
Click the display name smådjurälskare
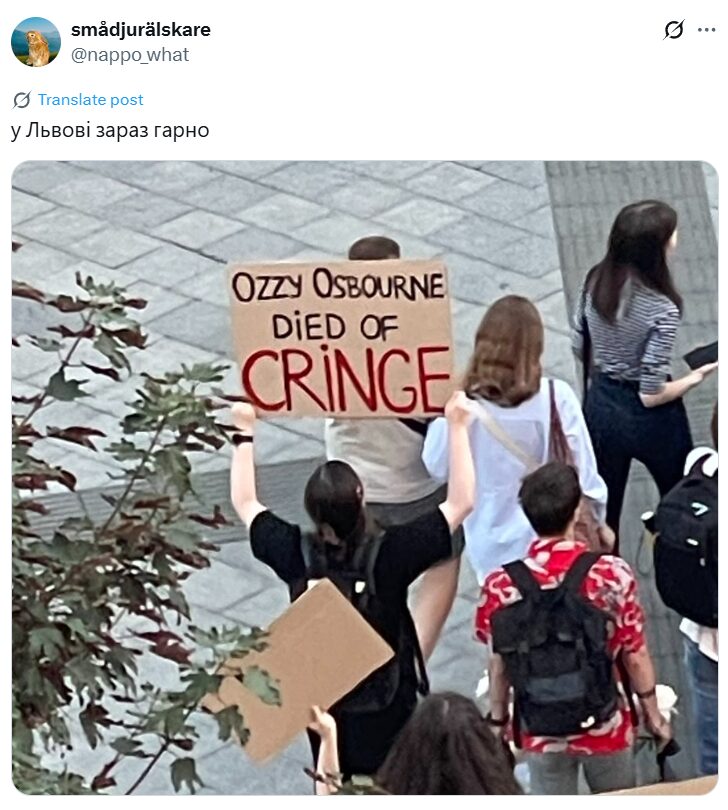pos(141,29)
